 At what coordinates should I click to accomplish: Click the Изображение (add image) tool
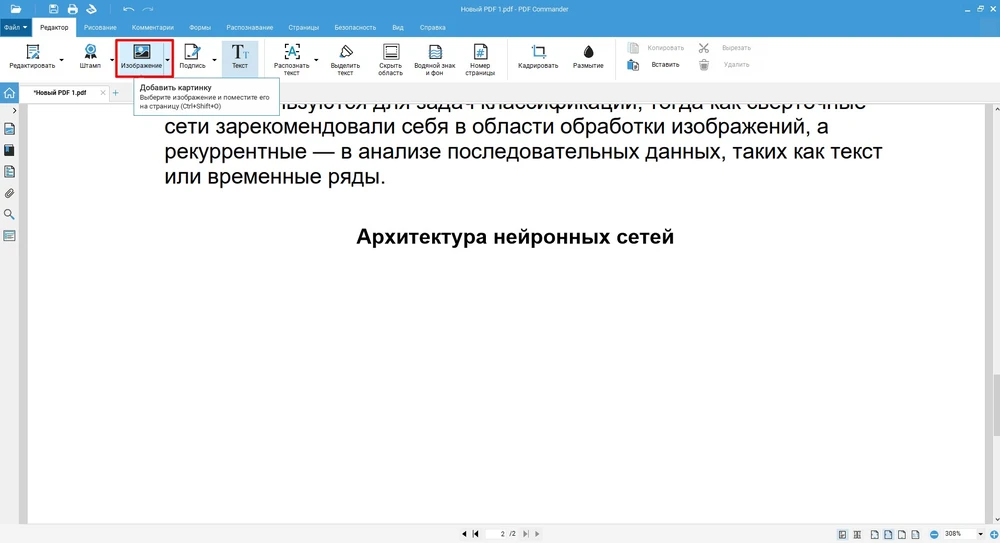141,56
